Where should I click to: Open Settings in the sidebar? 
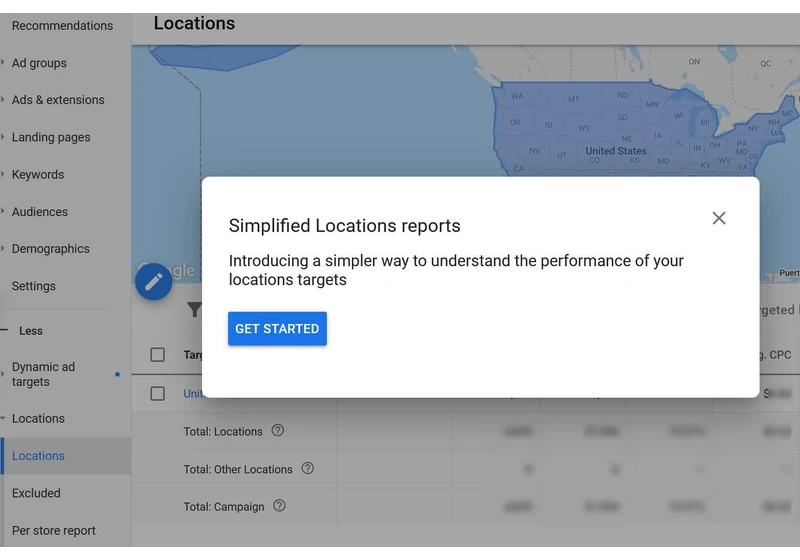click(34, 286)
